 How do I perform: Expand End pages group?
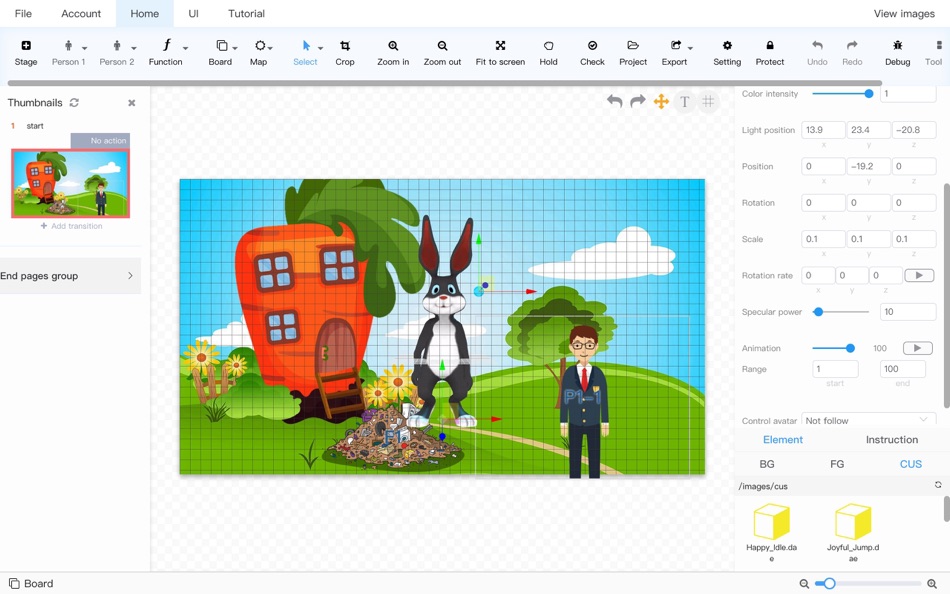[x=70, y=276]
